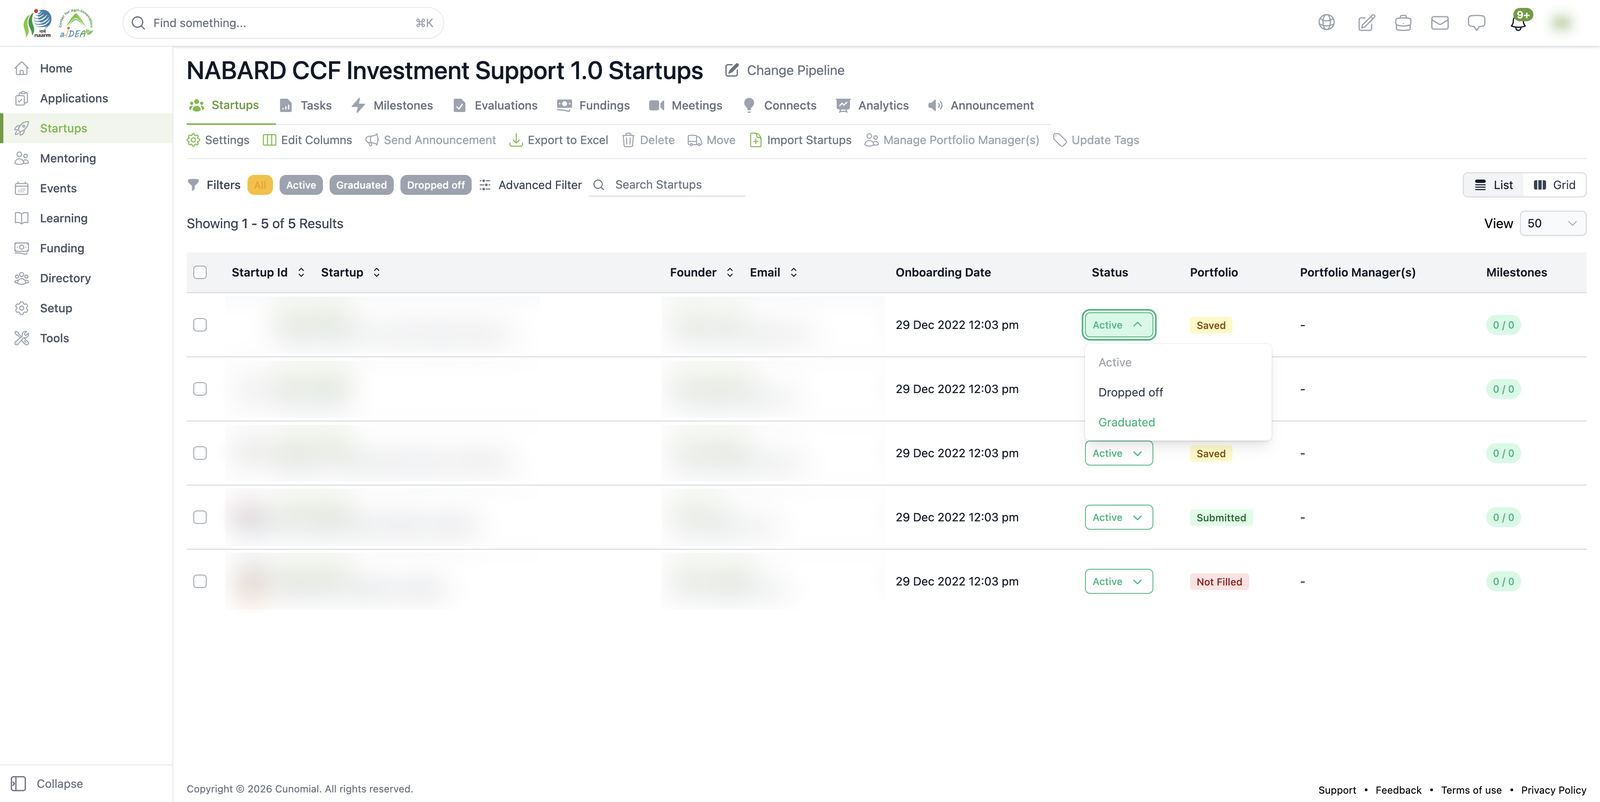
Task: Click the Delete toolbar item
Action: point(648,140)
